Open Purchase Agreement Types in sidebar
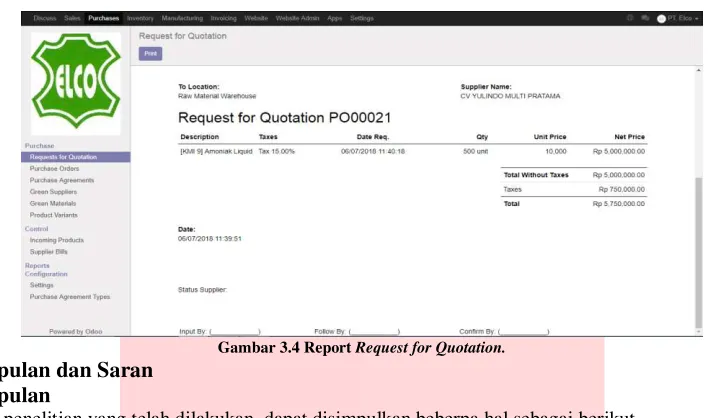The image size is (708, 418). [x=70, y=297]
